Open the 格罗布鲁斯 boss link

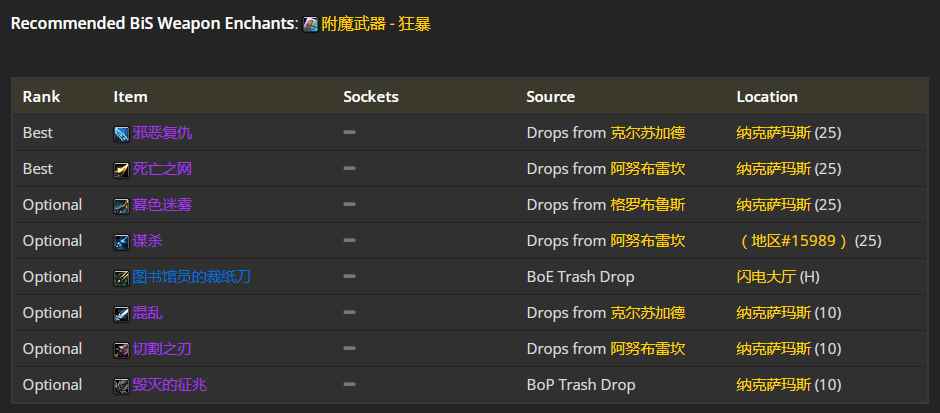tap(647, 205)
